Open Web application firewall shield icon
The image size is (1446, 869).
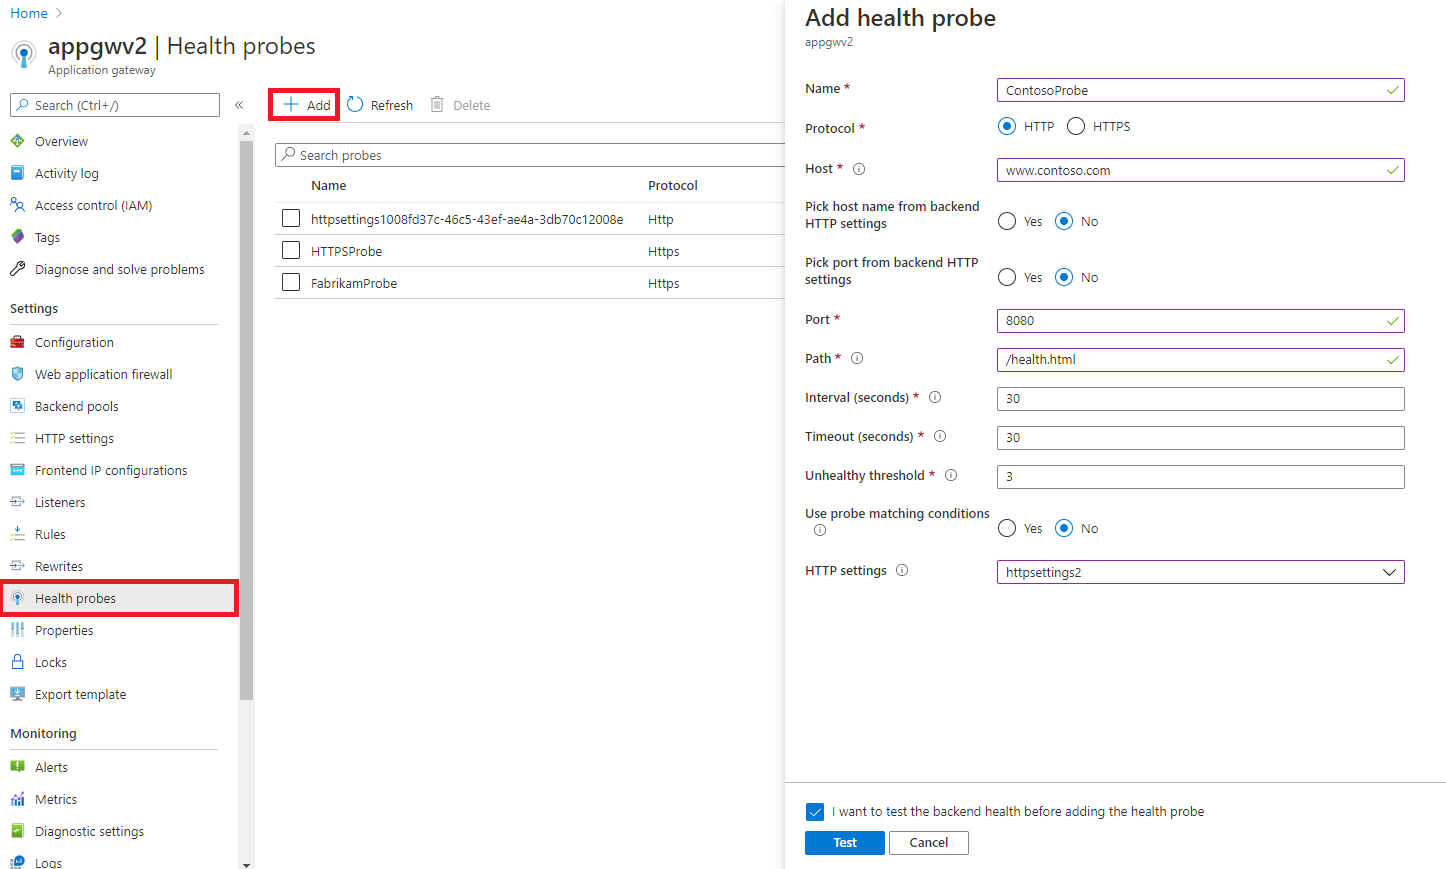coord(17,374)
